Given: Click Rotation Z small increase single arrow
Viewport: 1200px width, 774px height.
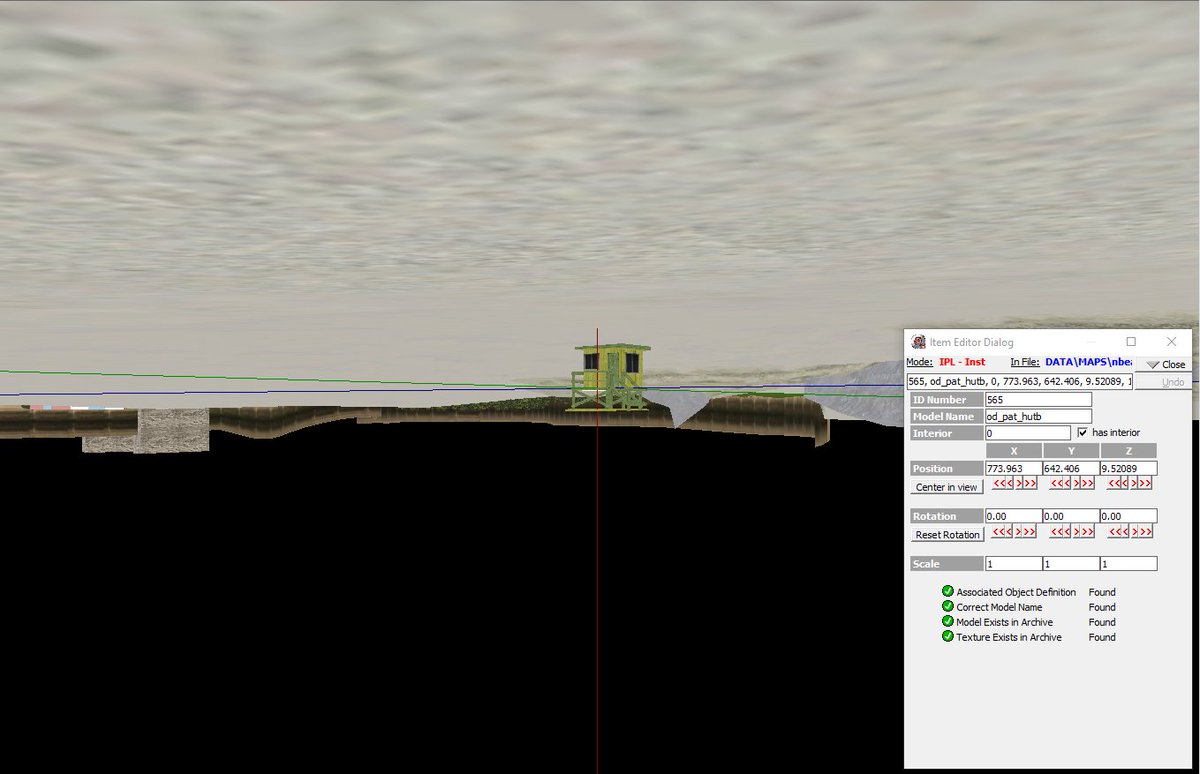Looking at the screenshot, I should point(1135,531).
